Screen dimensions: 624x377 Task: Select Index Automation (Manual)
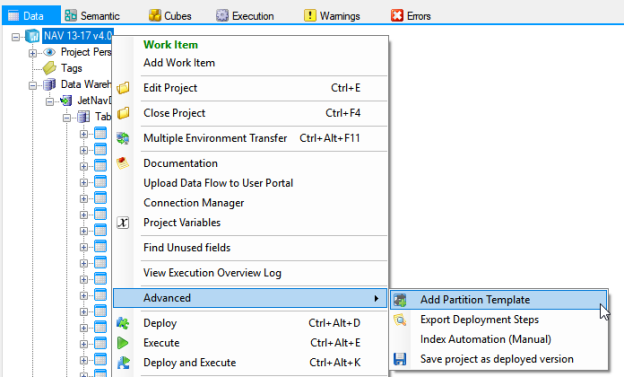pyautogui.click(x=499, y=339)
